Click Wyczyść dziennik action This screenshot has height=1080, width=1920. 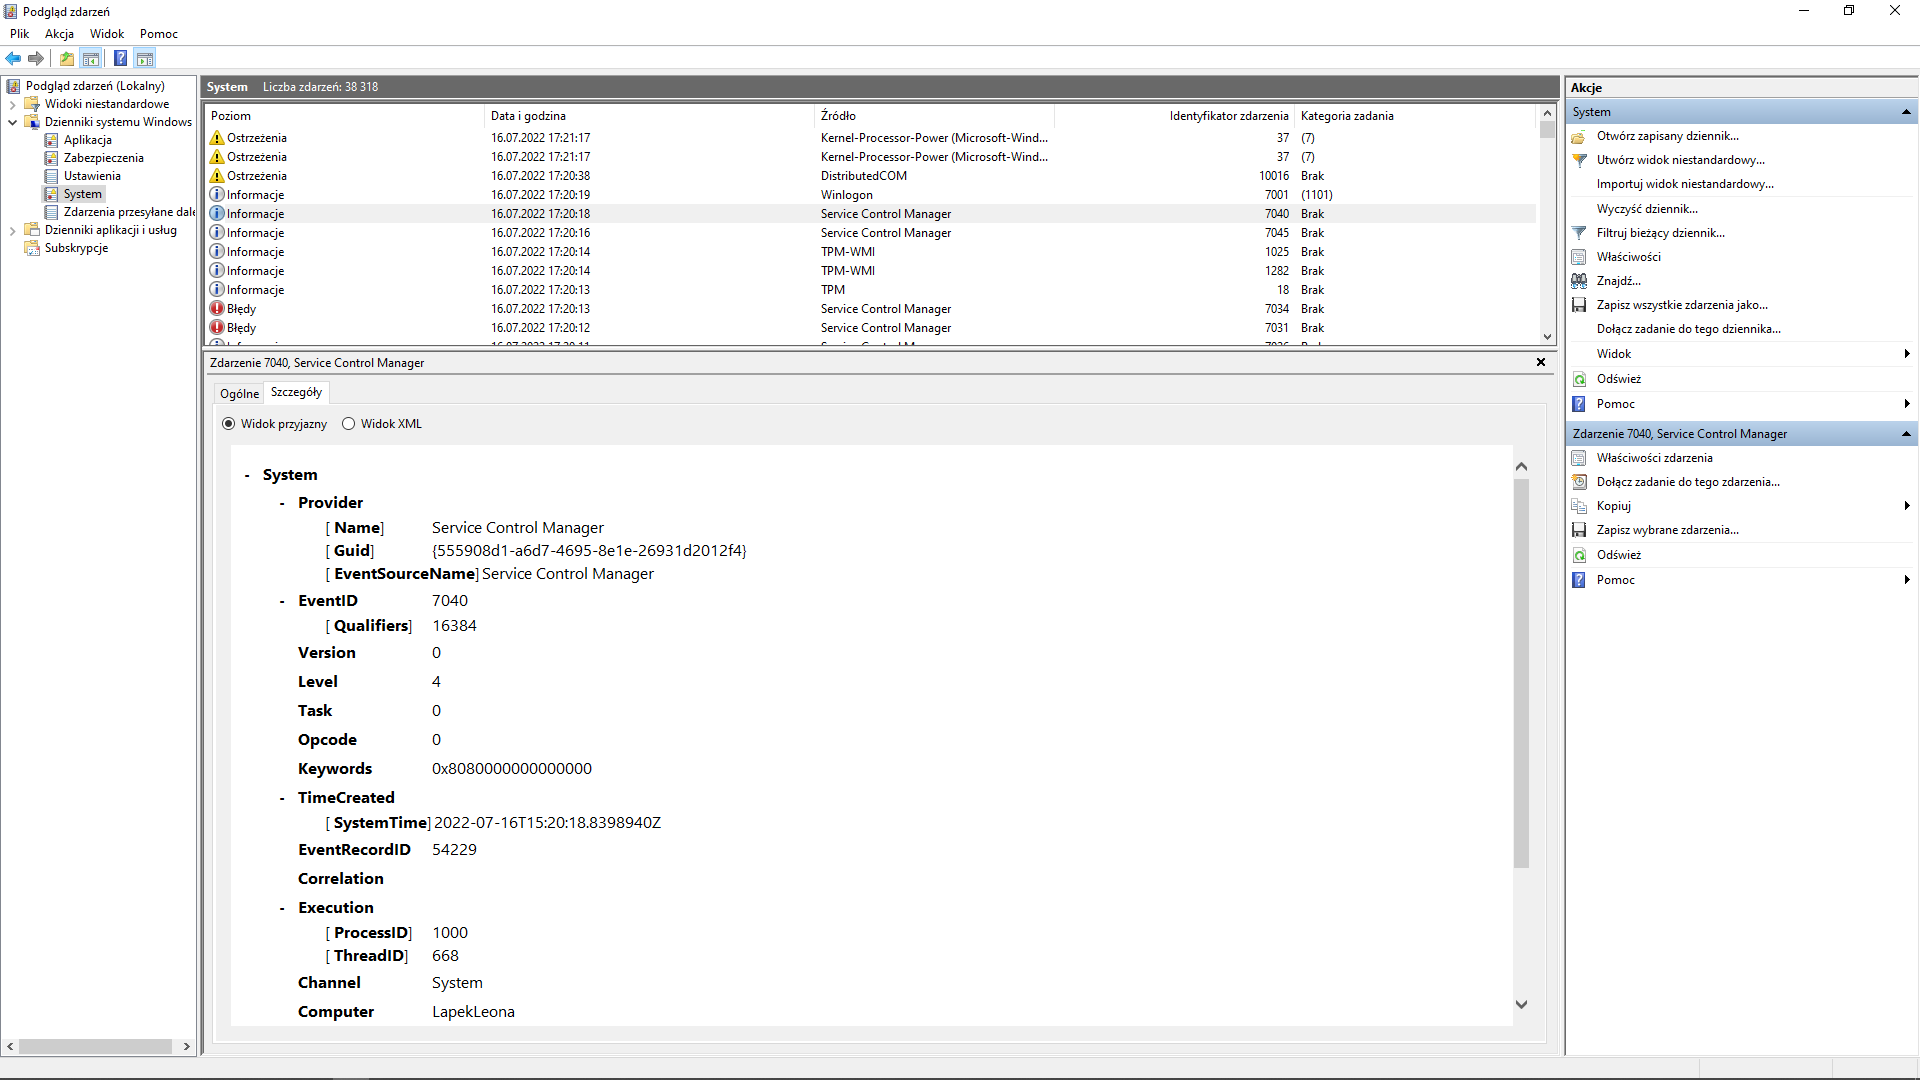1647,209
